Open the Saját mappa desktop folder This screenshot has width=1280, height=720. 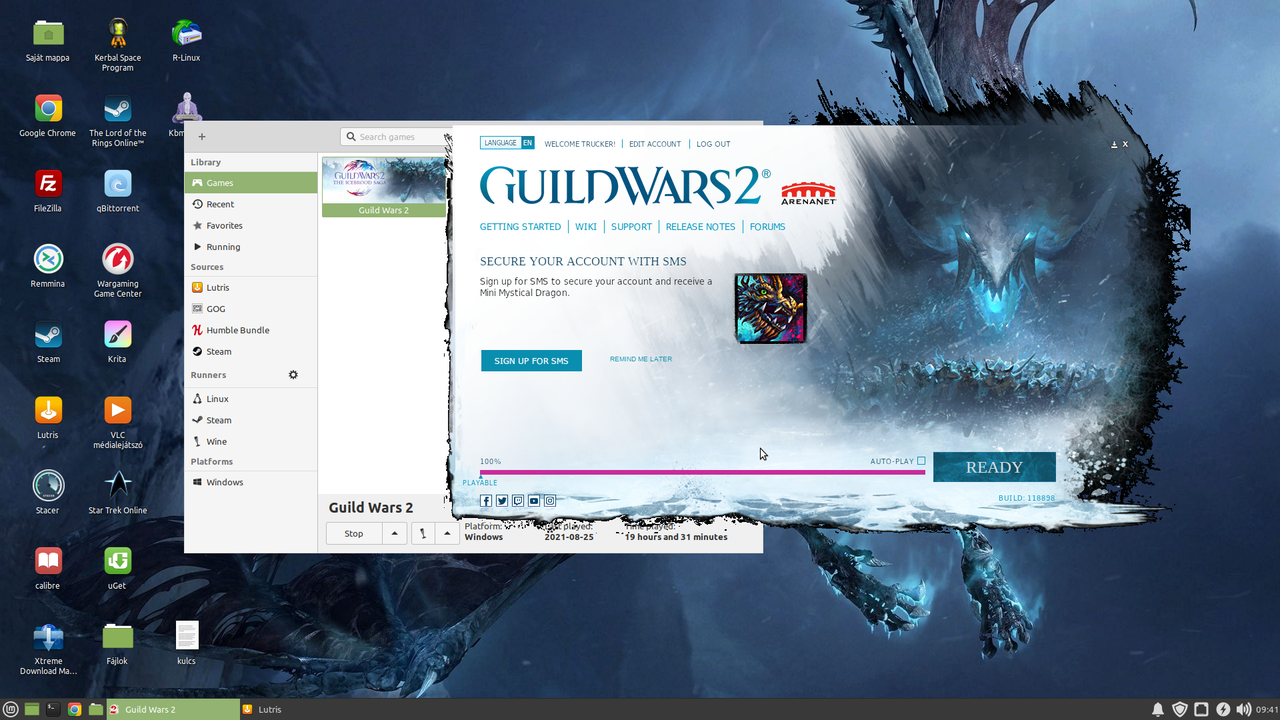click(x=48, y=40)
